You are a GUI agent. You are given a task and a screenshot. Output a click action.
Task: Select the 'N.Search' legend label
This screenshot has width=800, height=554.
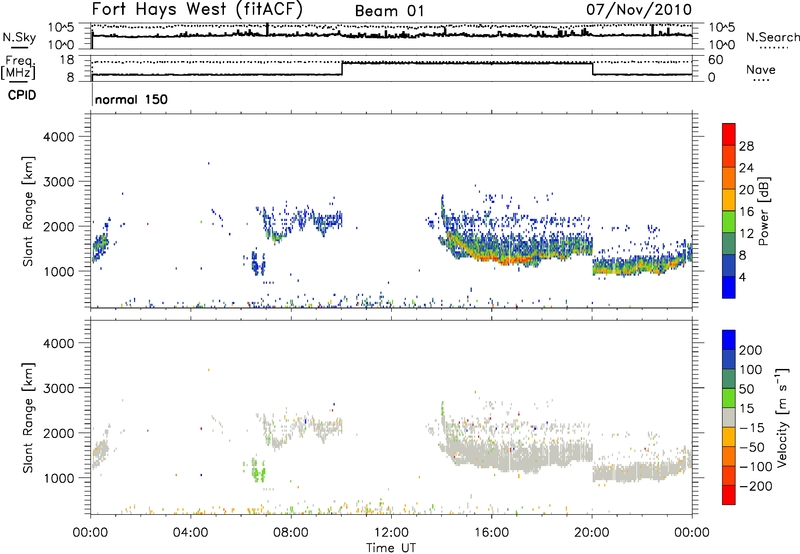point(773,37)
